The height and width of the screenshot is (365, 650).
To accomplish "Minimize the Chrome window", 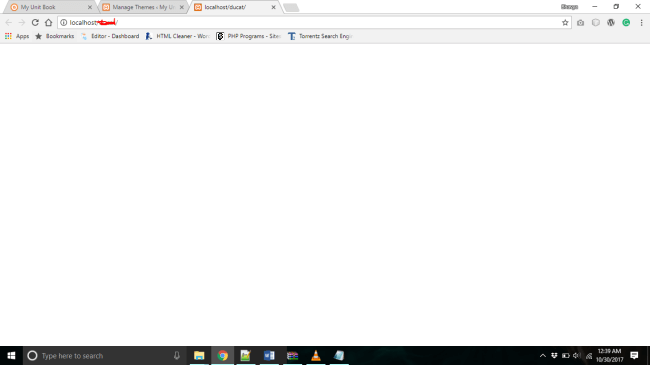I will click(x=594, y=7).
